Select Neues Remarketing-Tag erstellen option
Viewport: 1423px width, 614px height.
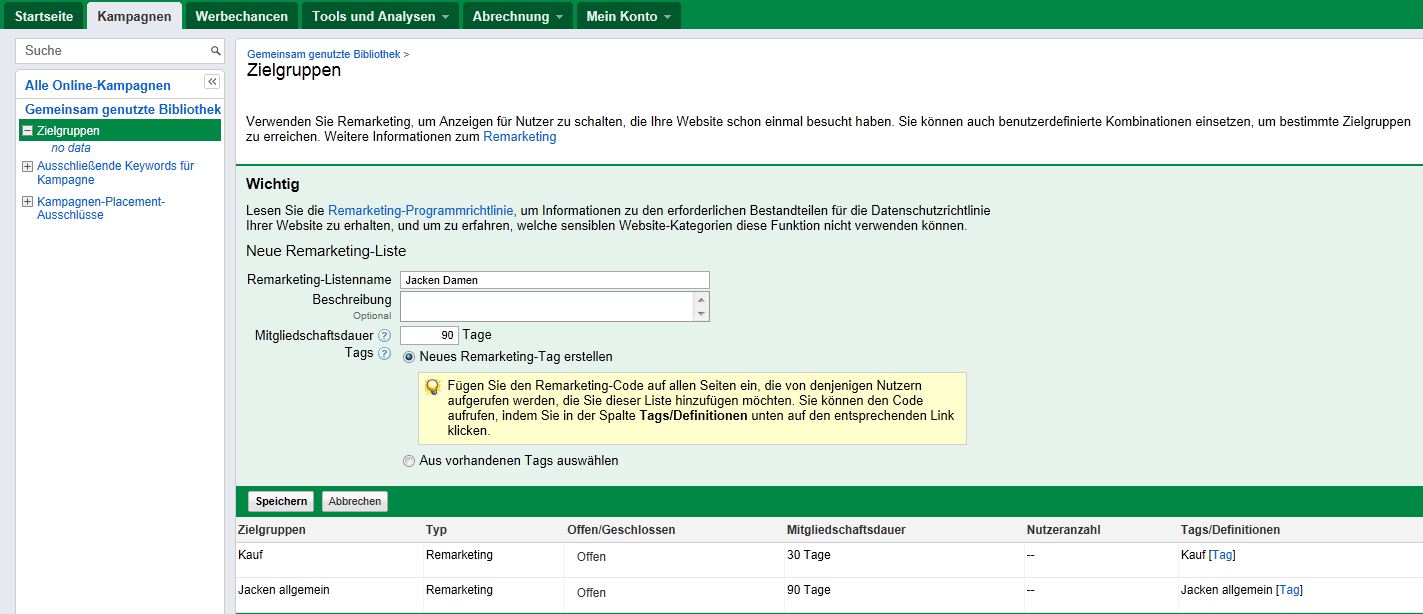point(409,357)
